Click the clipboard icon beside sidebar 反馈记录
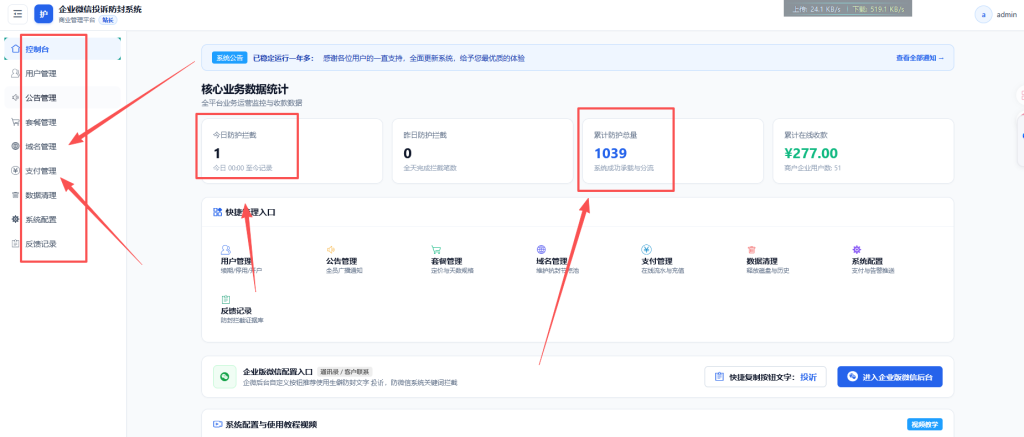Screen dimensions: 1024x437 [16, 244]
